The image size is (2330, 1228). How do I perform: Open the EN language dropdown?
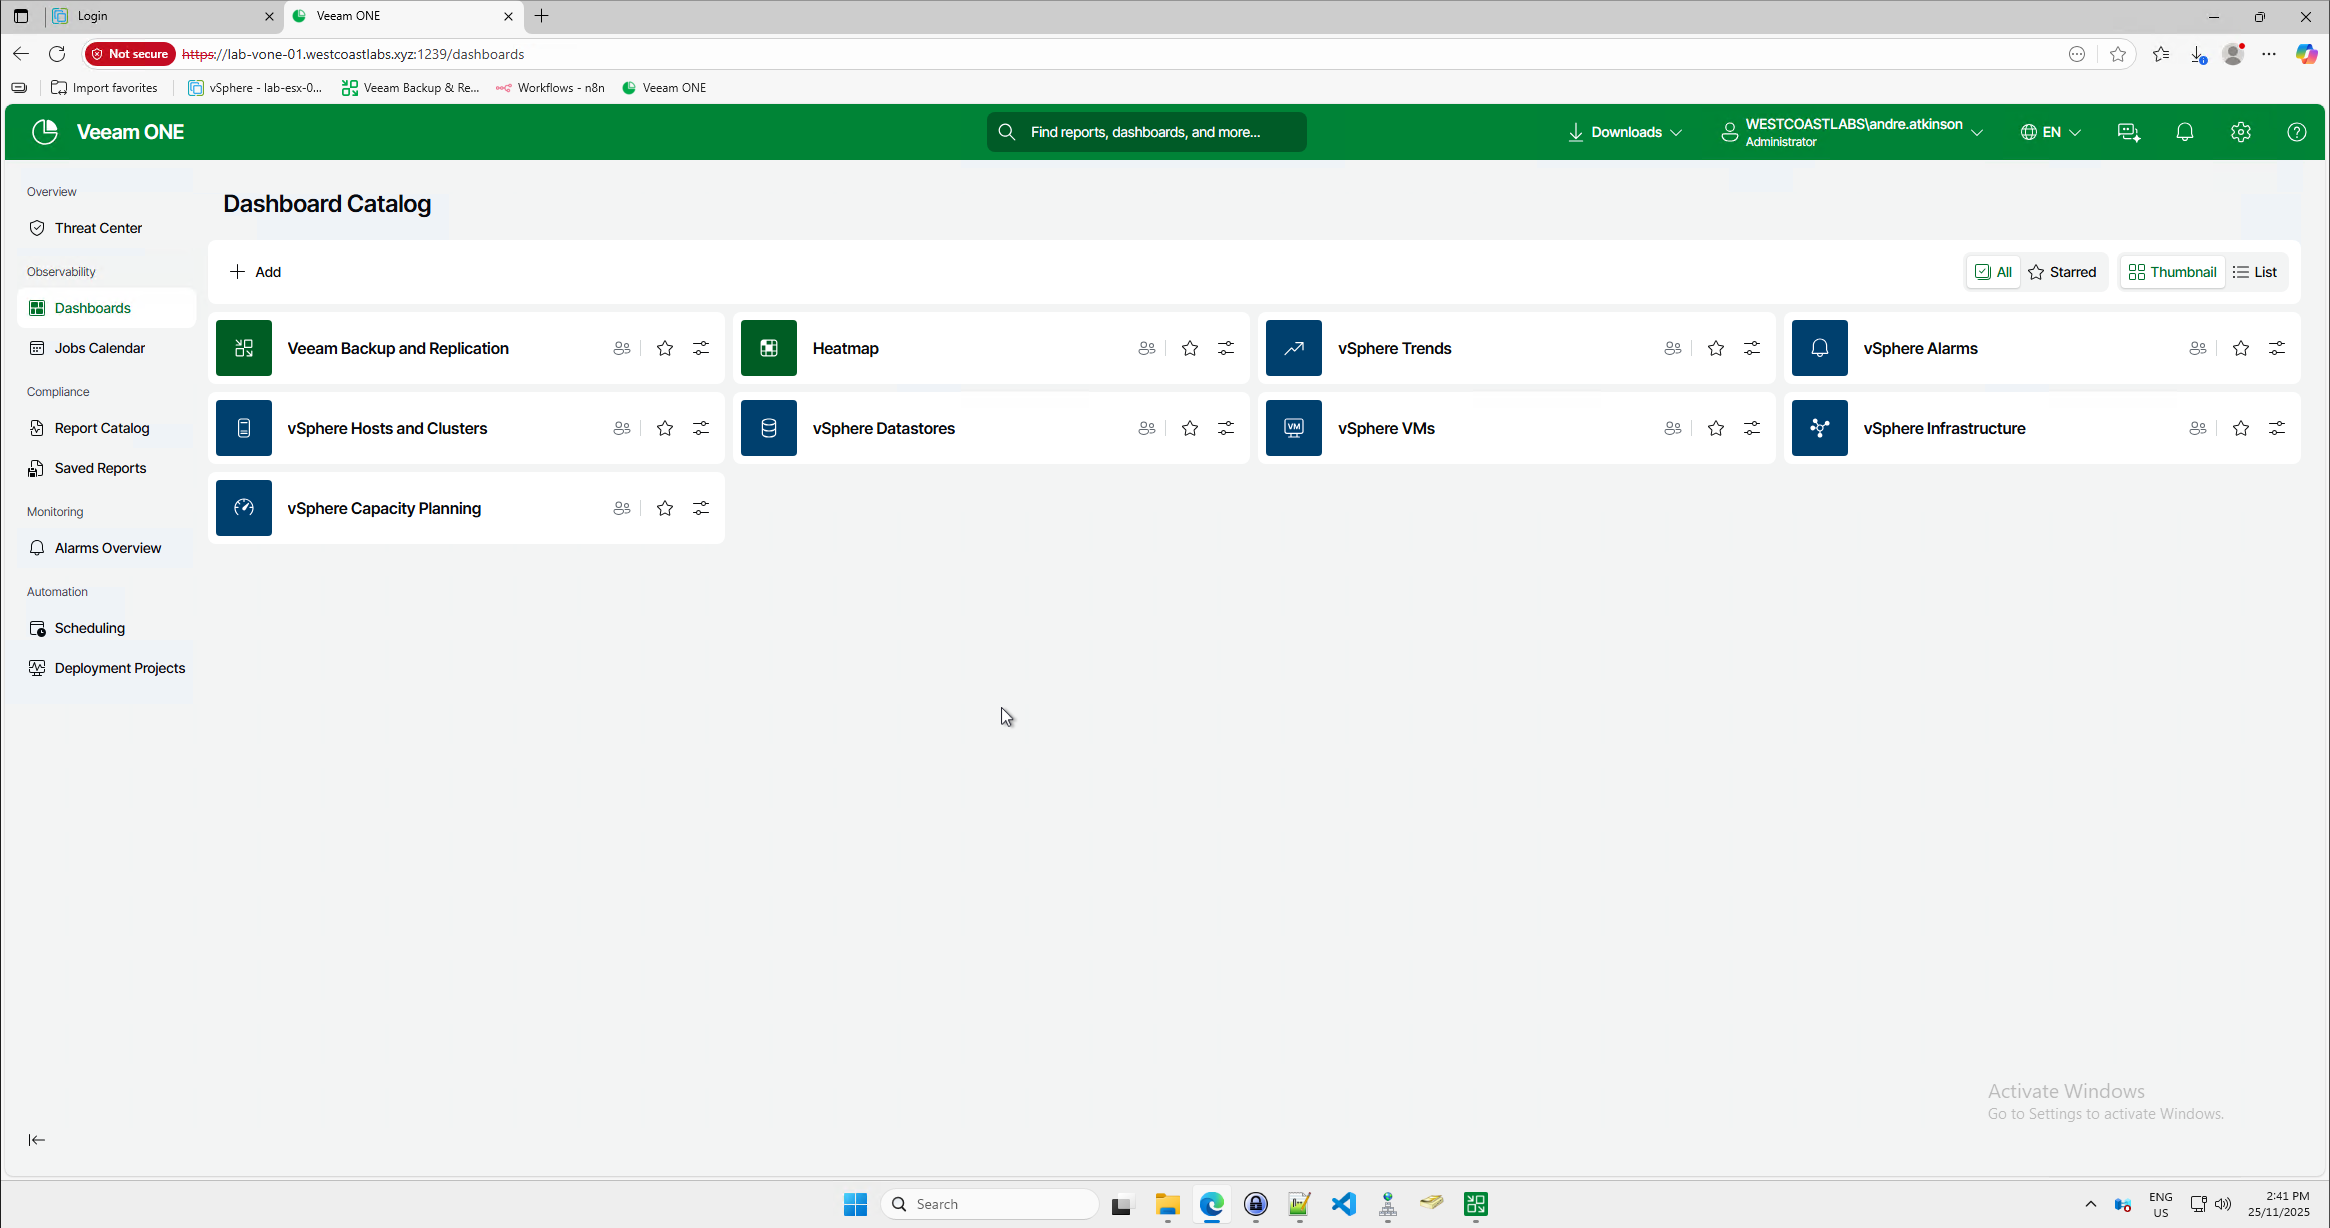tap(2050, 132)
